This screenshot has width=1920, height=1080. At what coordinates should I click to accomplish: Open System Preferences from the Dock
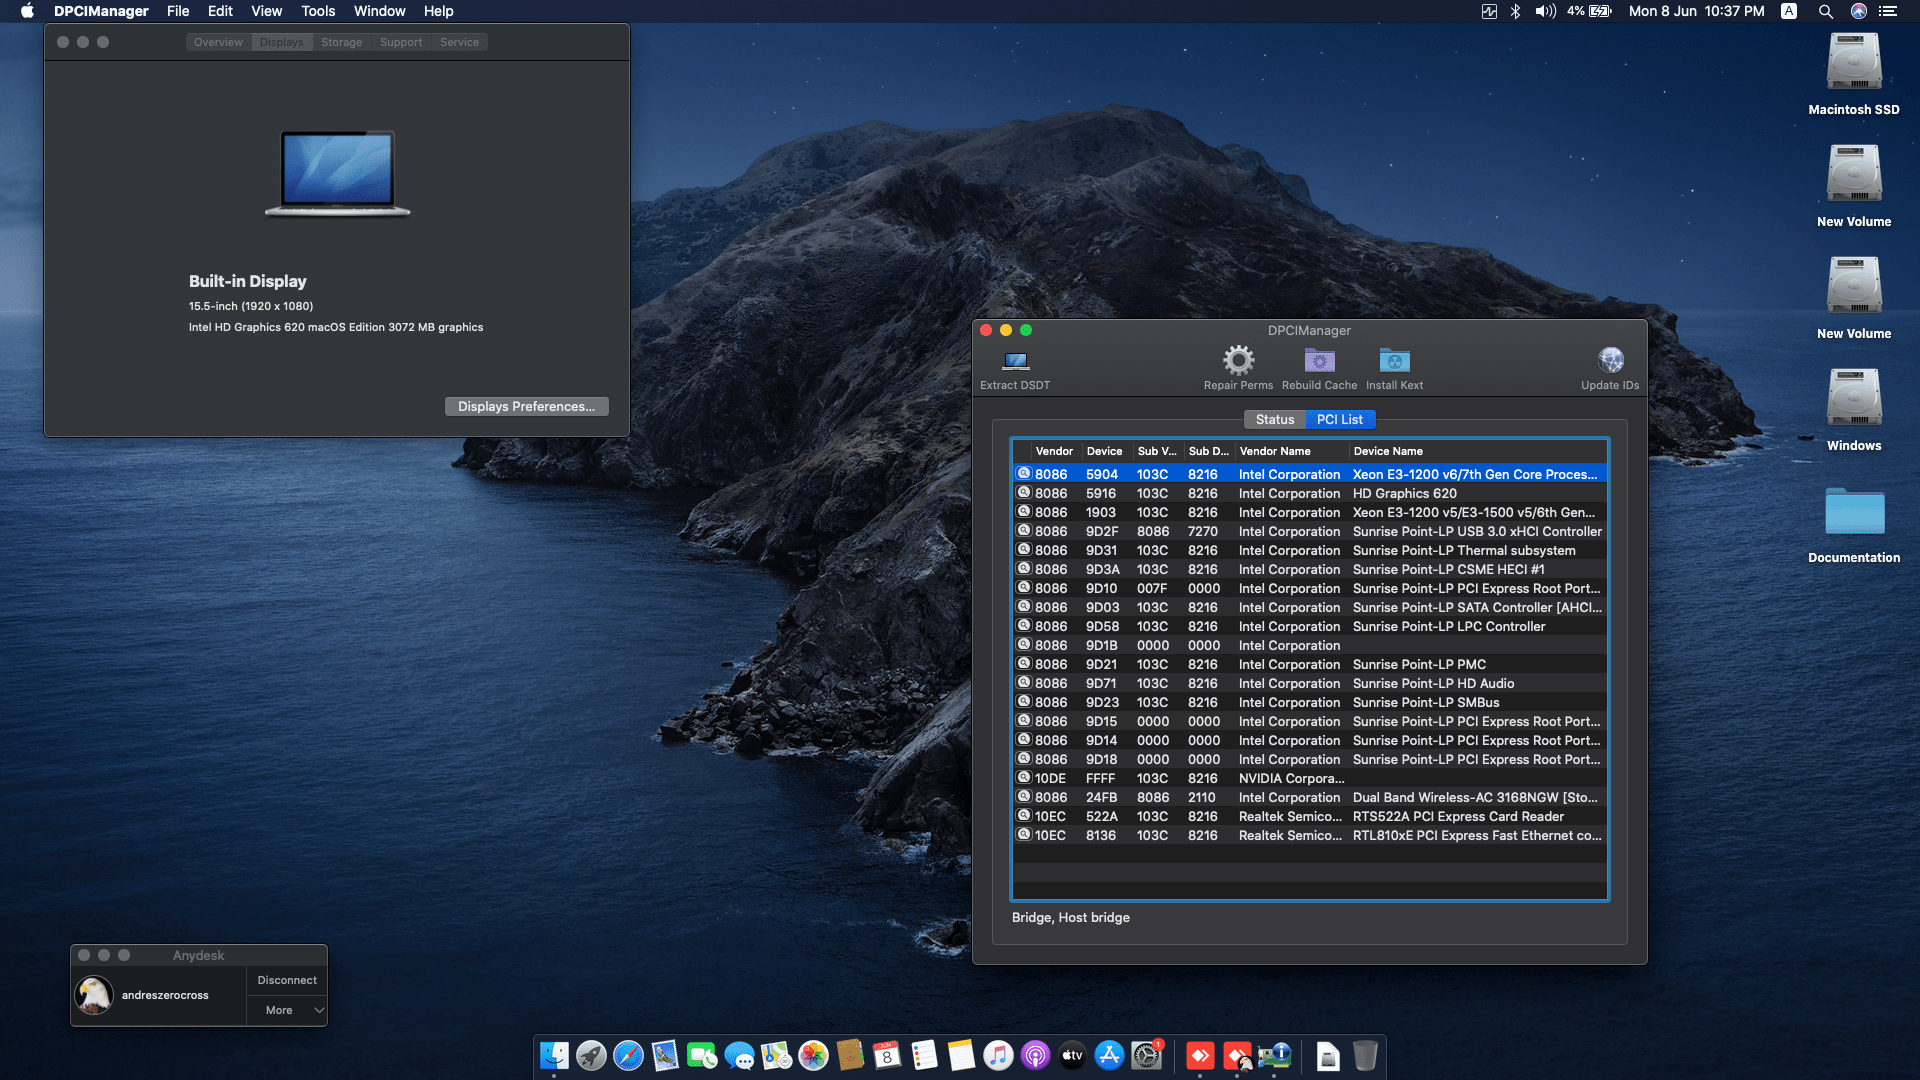pyautogui.click(x=1146, y=1055)
